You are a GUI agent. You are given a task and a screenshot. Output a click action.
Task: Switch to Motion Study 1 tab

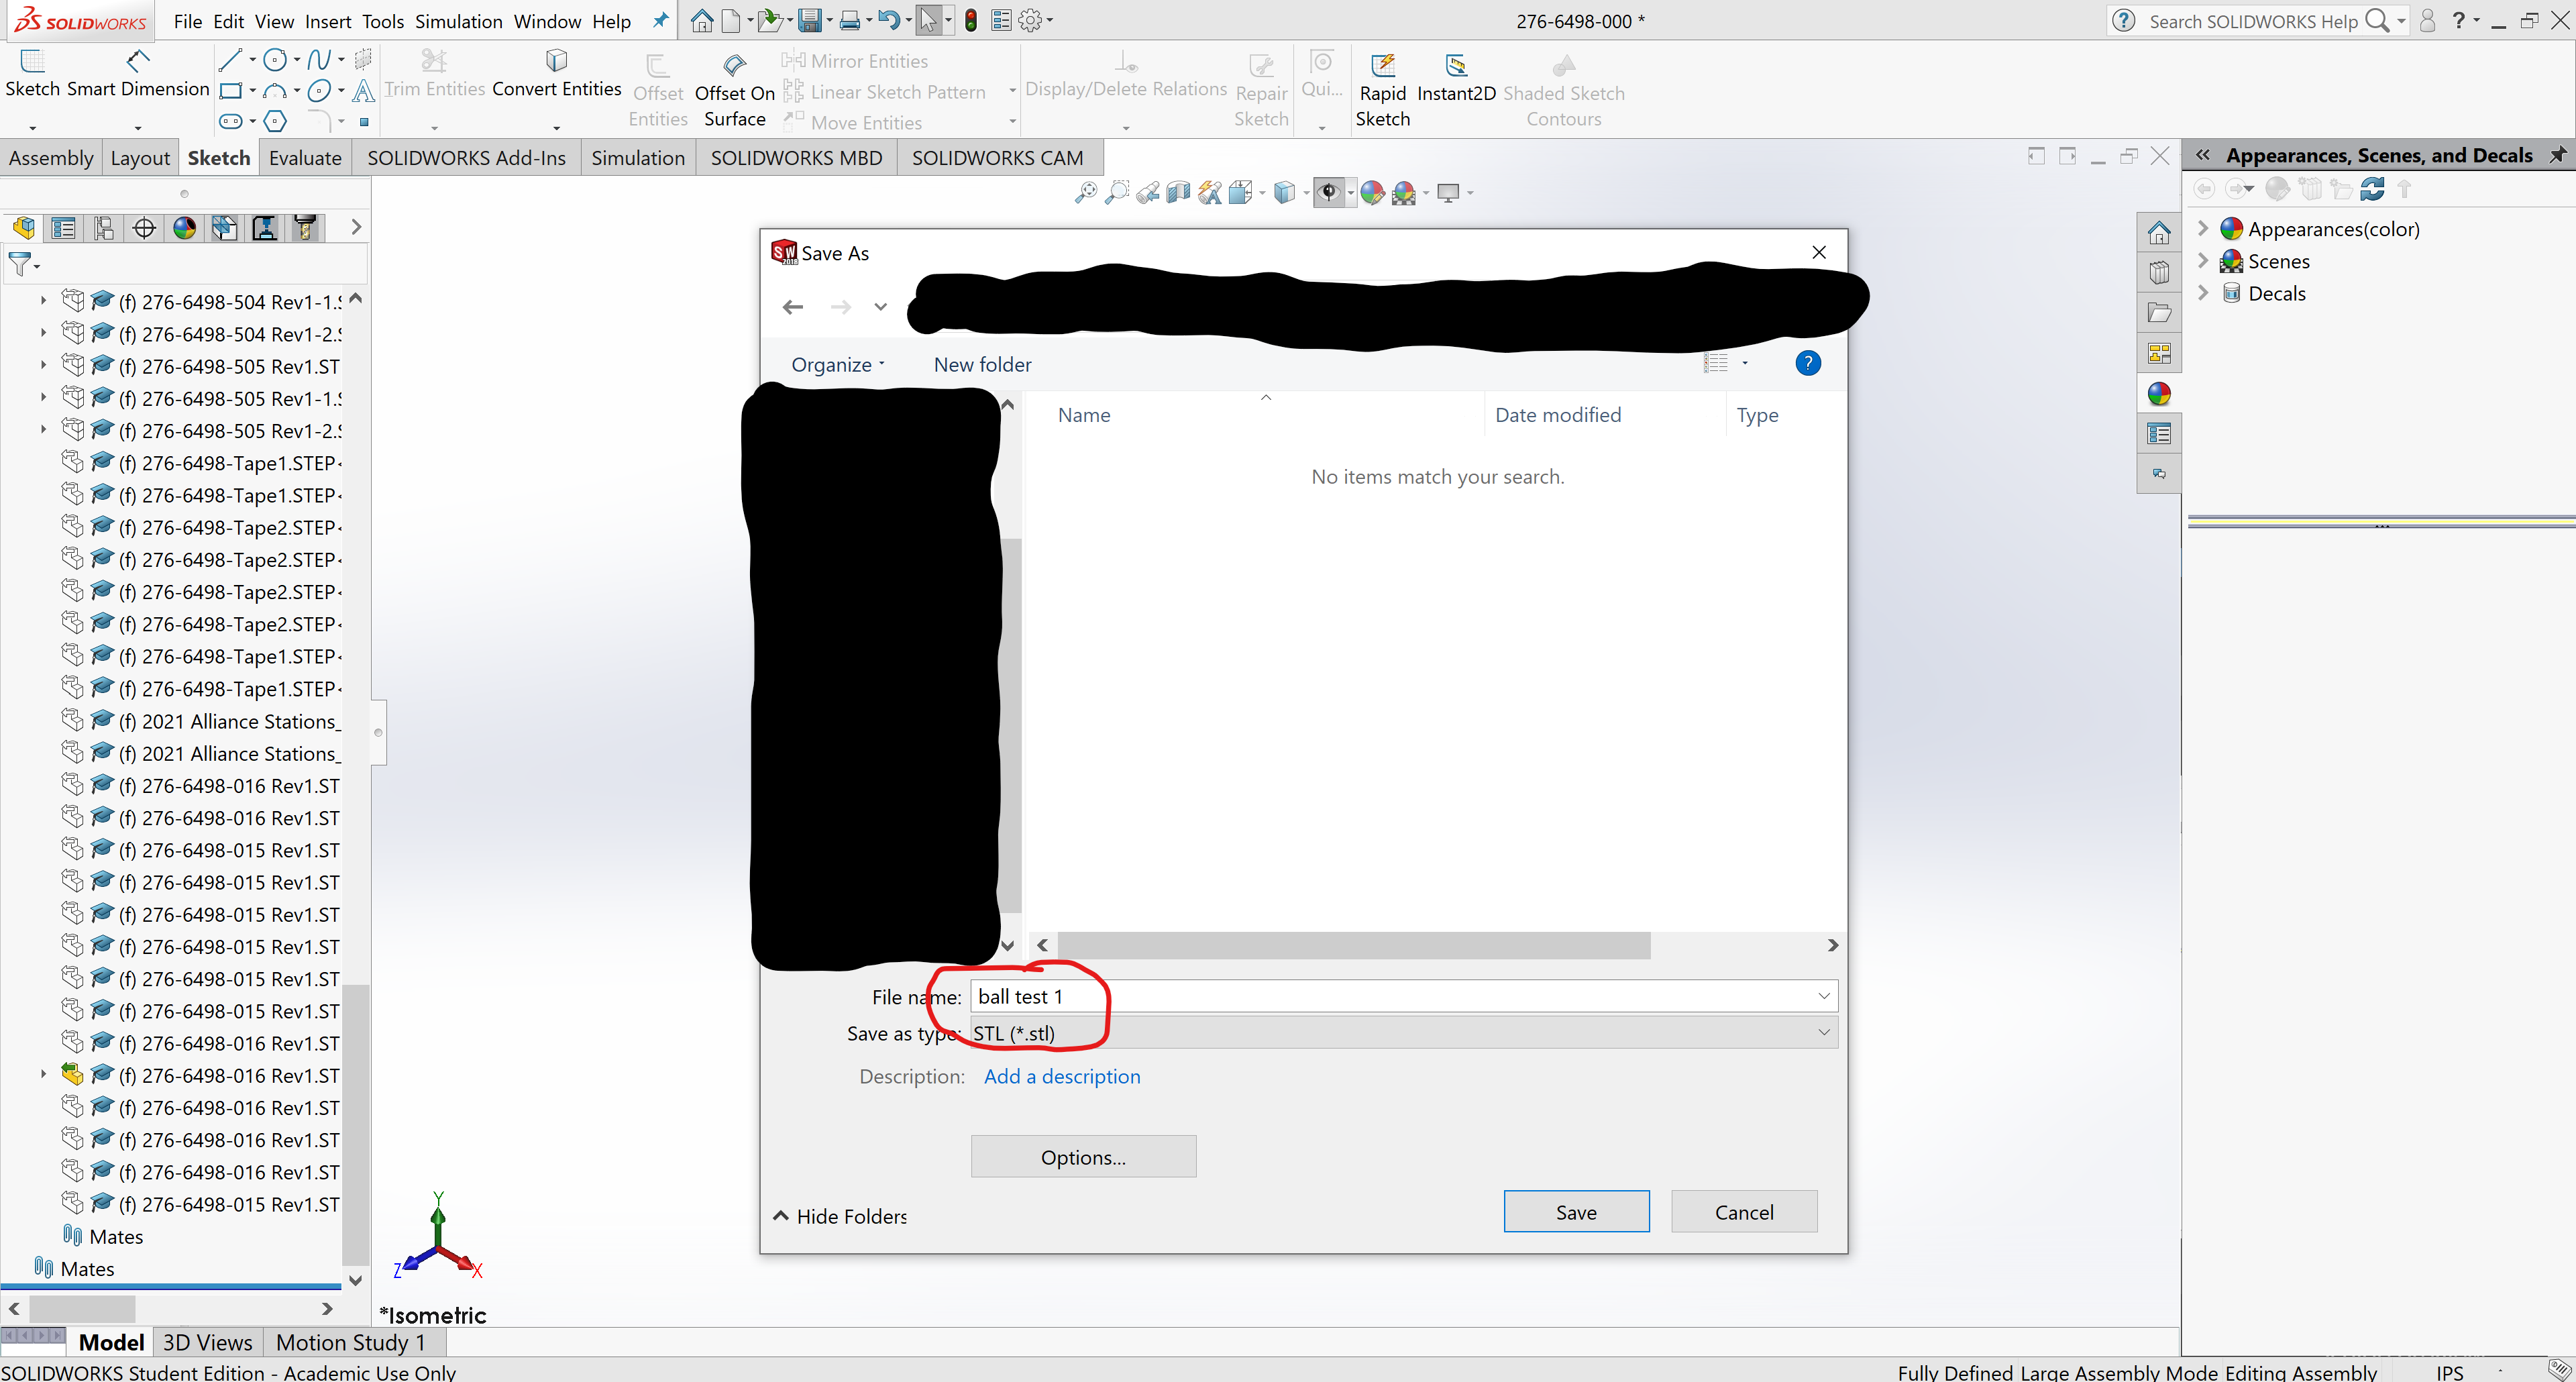pyautogui.click(x=350, y=1342)
